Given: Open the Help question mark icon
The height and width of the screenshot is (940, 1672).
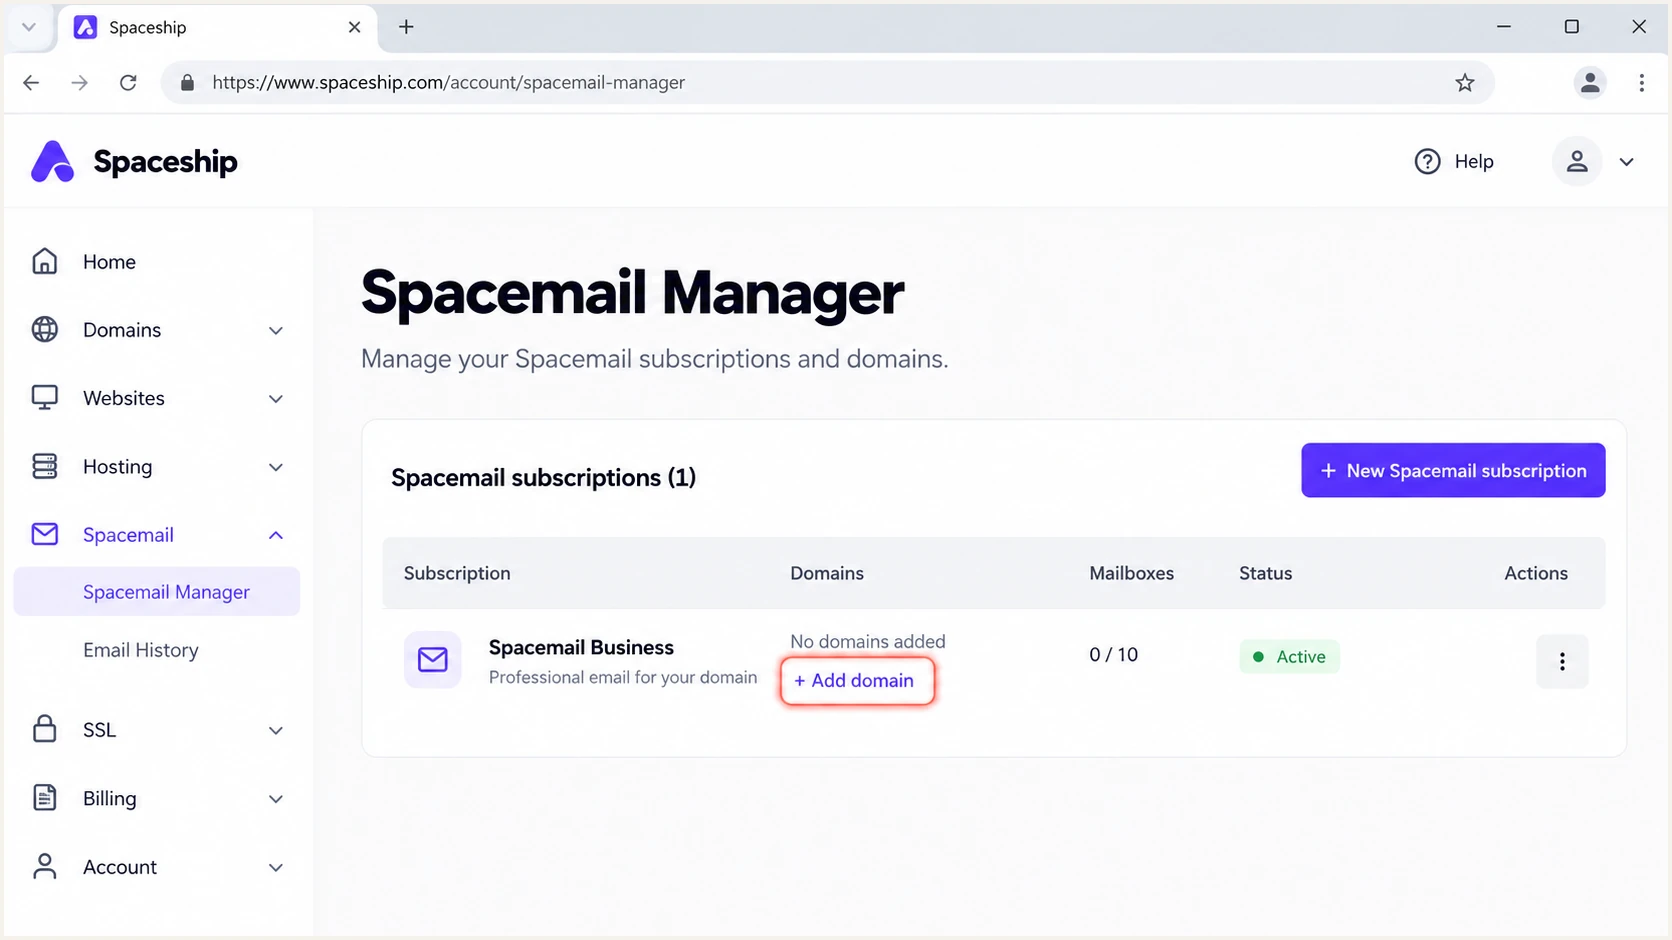Looking at the screenshot, I should pyautogui.click(x=1427, y=161).
